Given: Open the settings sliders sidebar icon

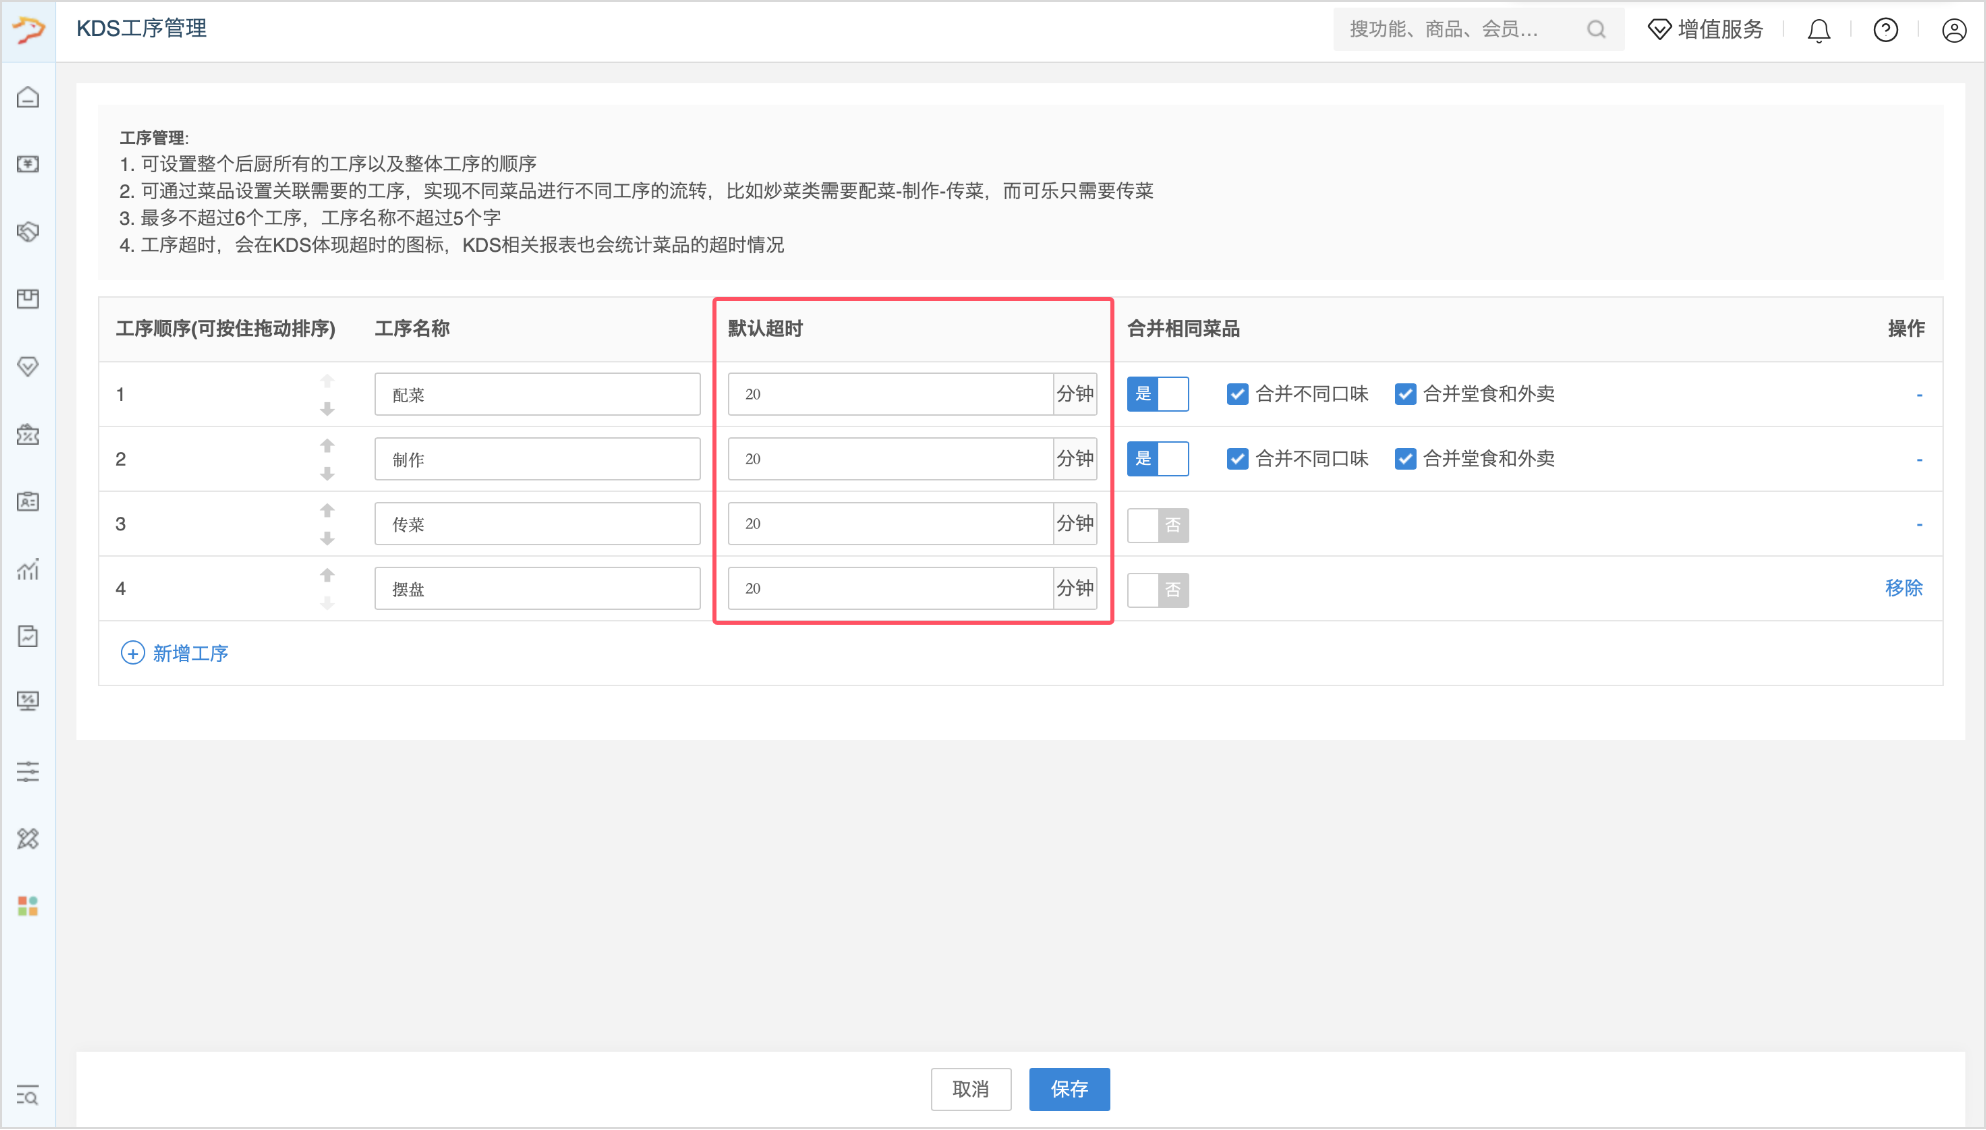Looking at the screenshot, I should point(28,771).
